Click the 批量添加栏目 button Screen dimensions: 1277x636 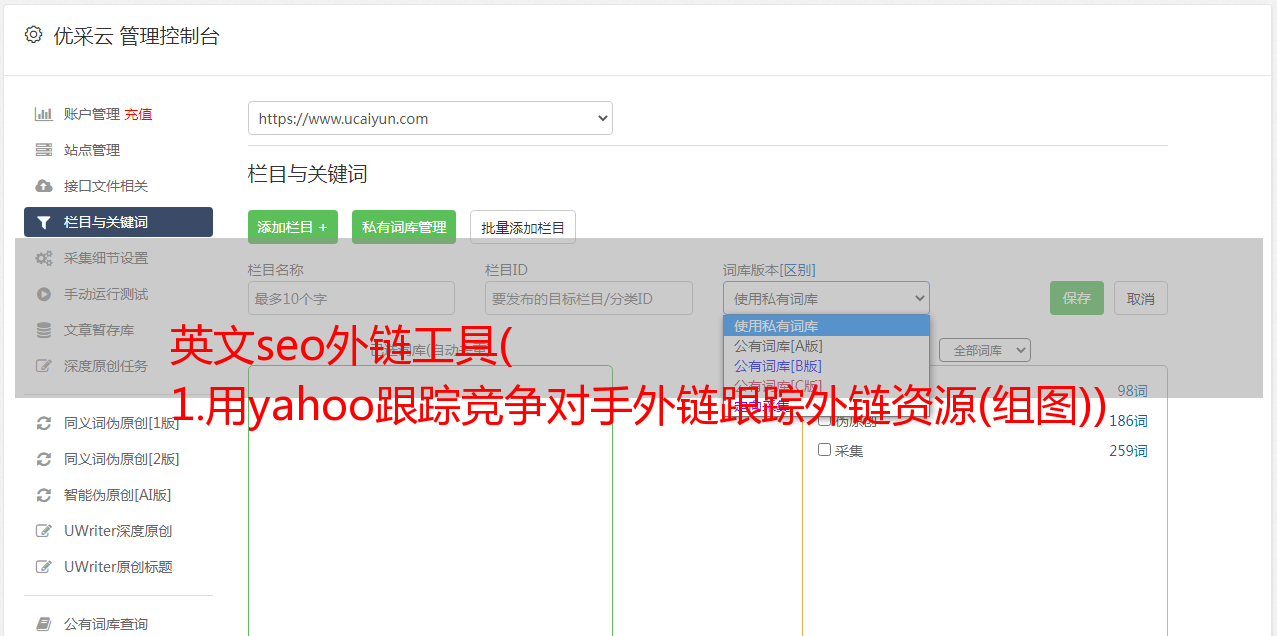point(523,227)
